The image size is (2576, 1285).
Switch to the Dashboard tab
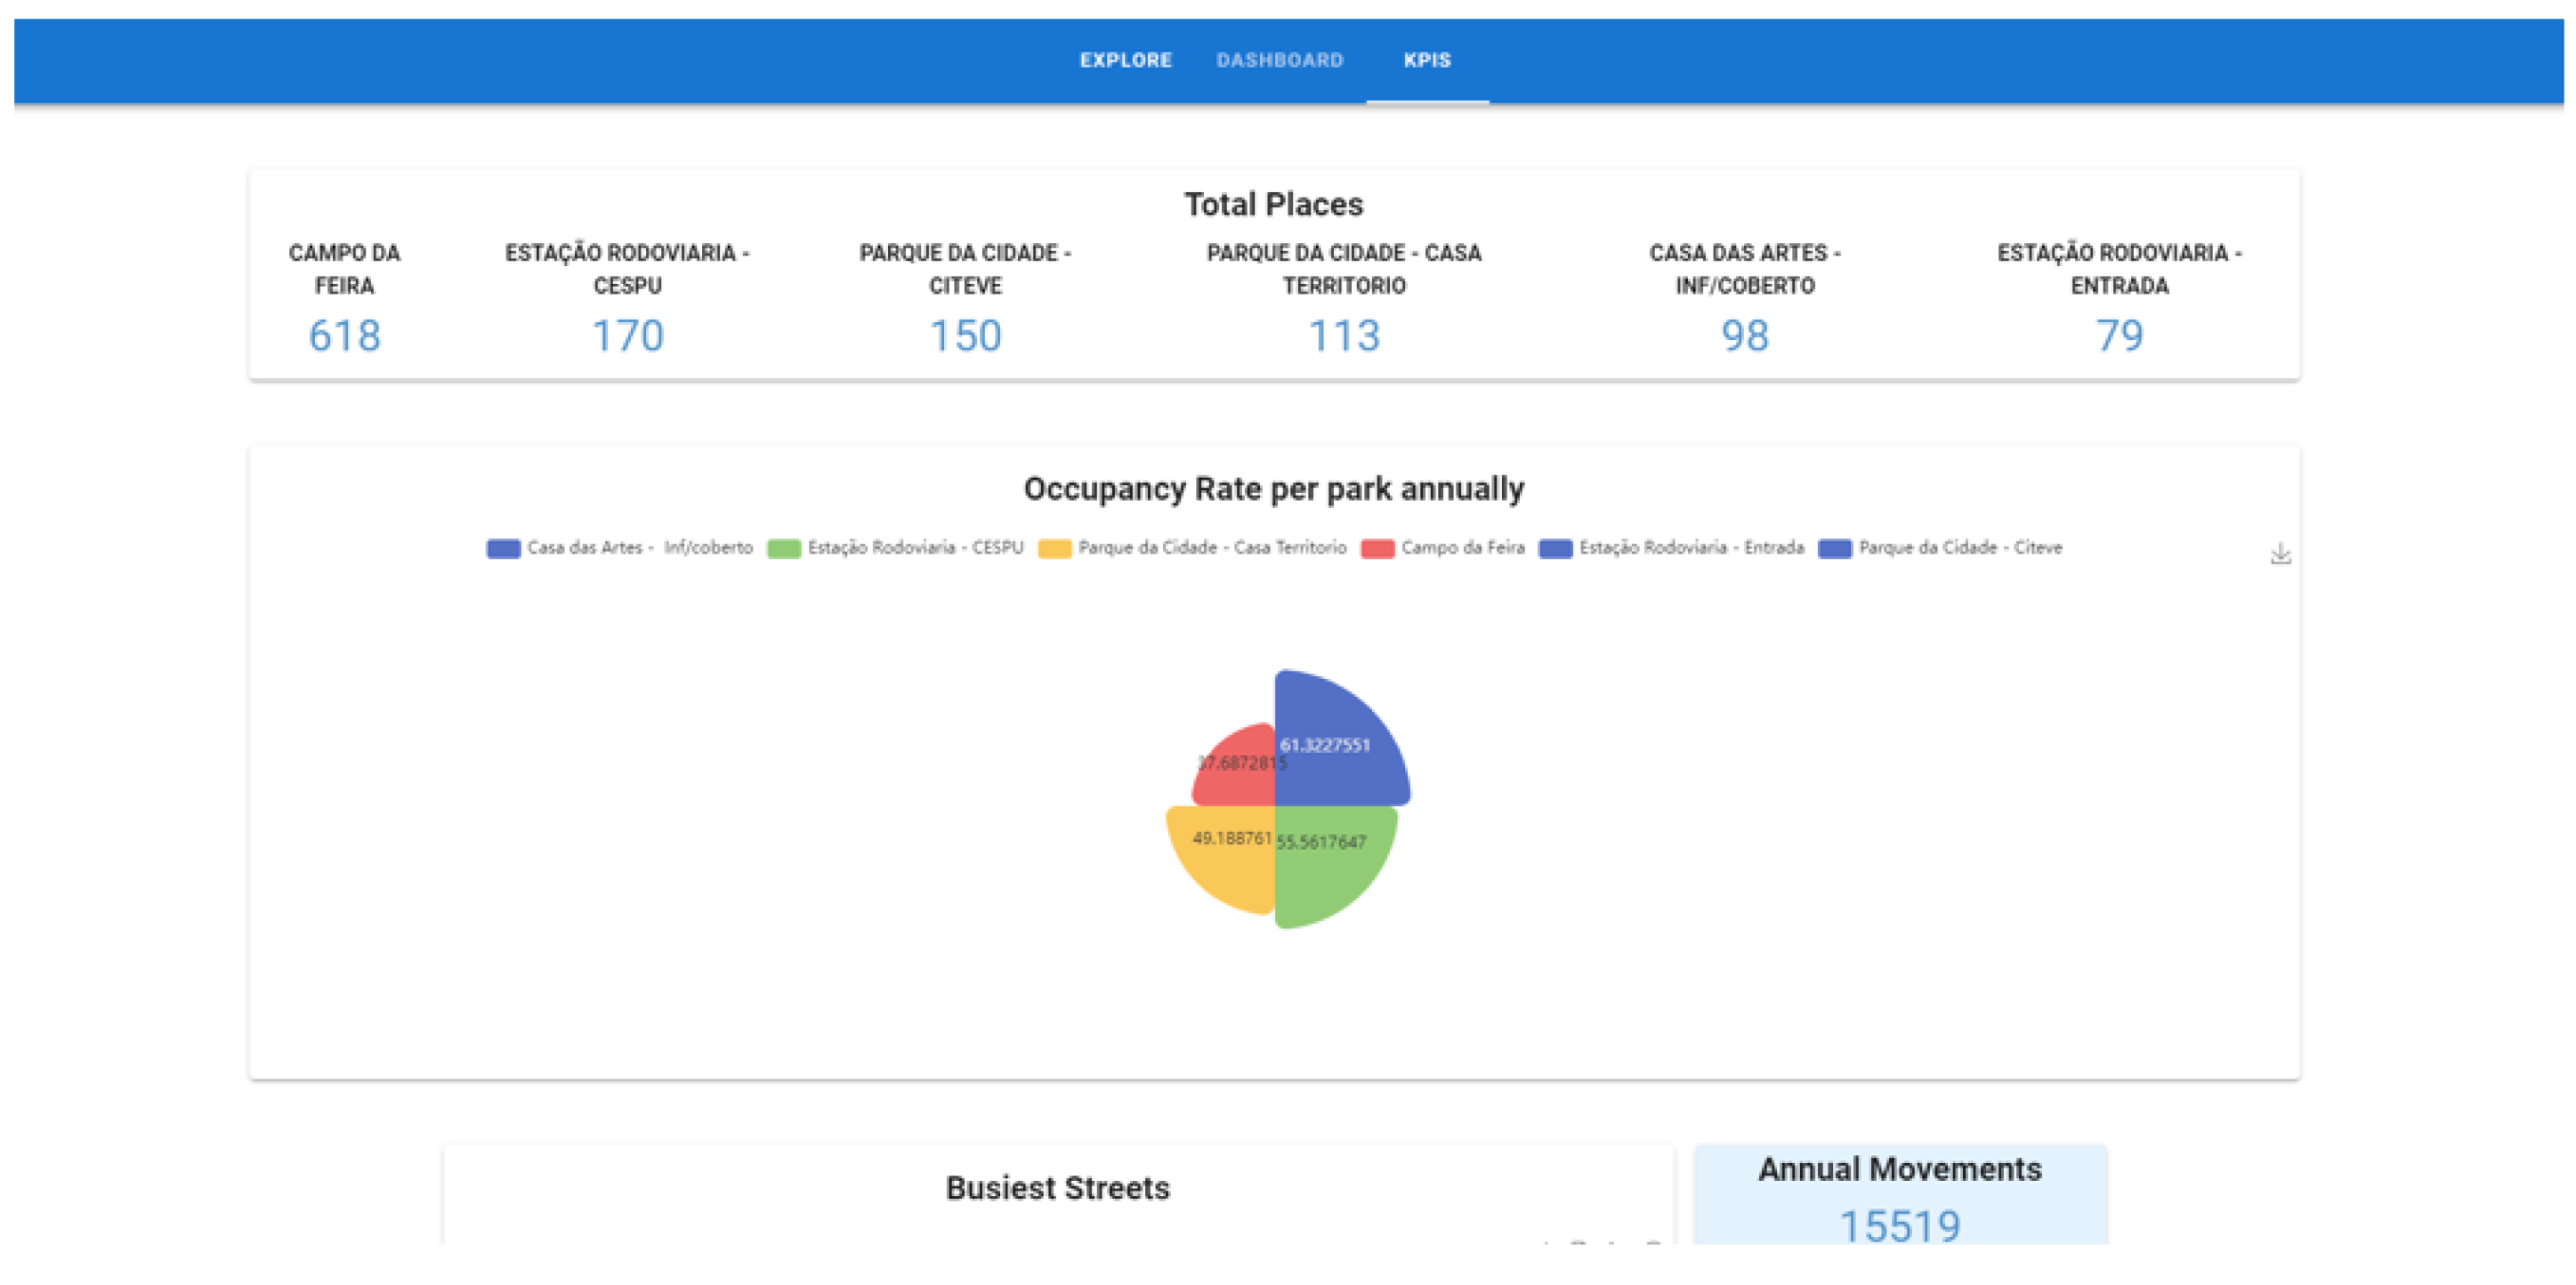pyautogui.click(x=1279, y=60)
